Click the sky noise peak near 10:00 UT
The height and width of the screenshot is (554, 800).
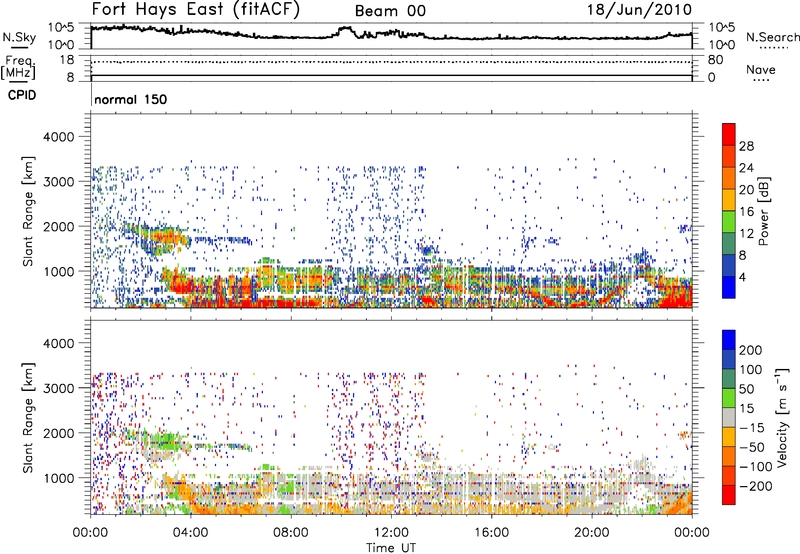pos(346,30)
